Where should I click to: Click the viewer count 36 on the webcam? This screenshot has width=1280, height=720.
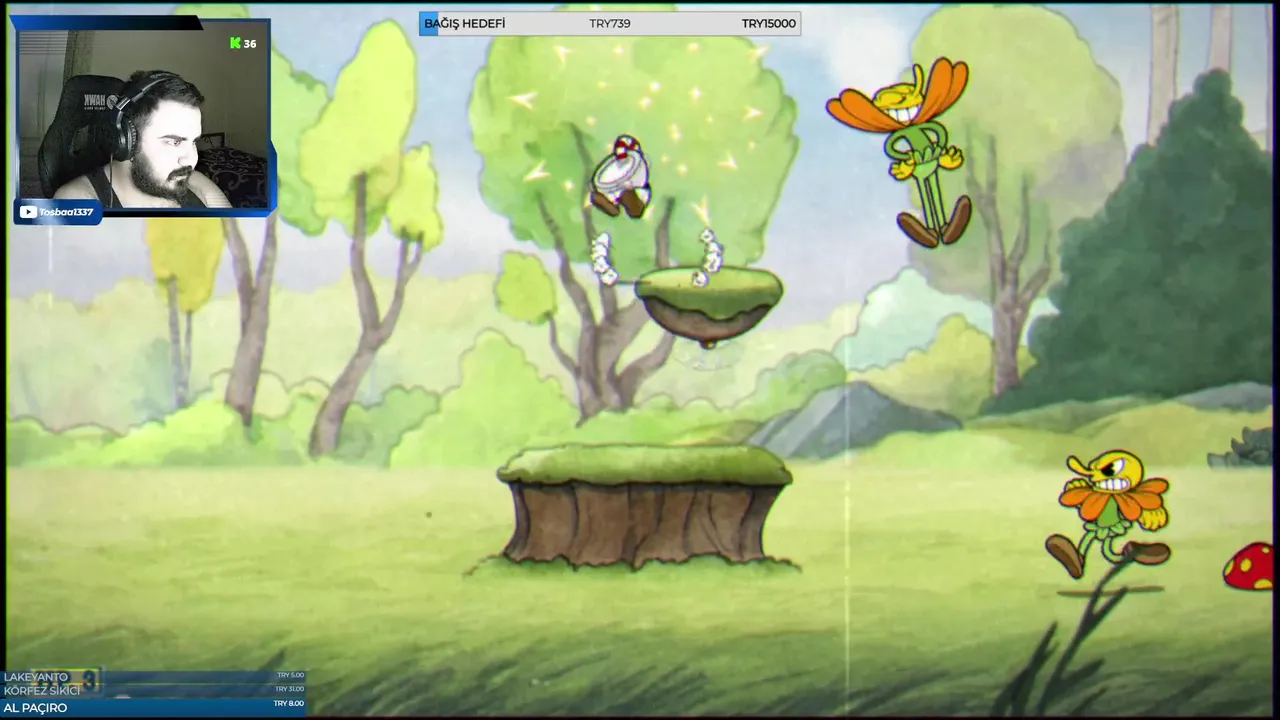coord(250,43)
